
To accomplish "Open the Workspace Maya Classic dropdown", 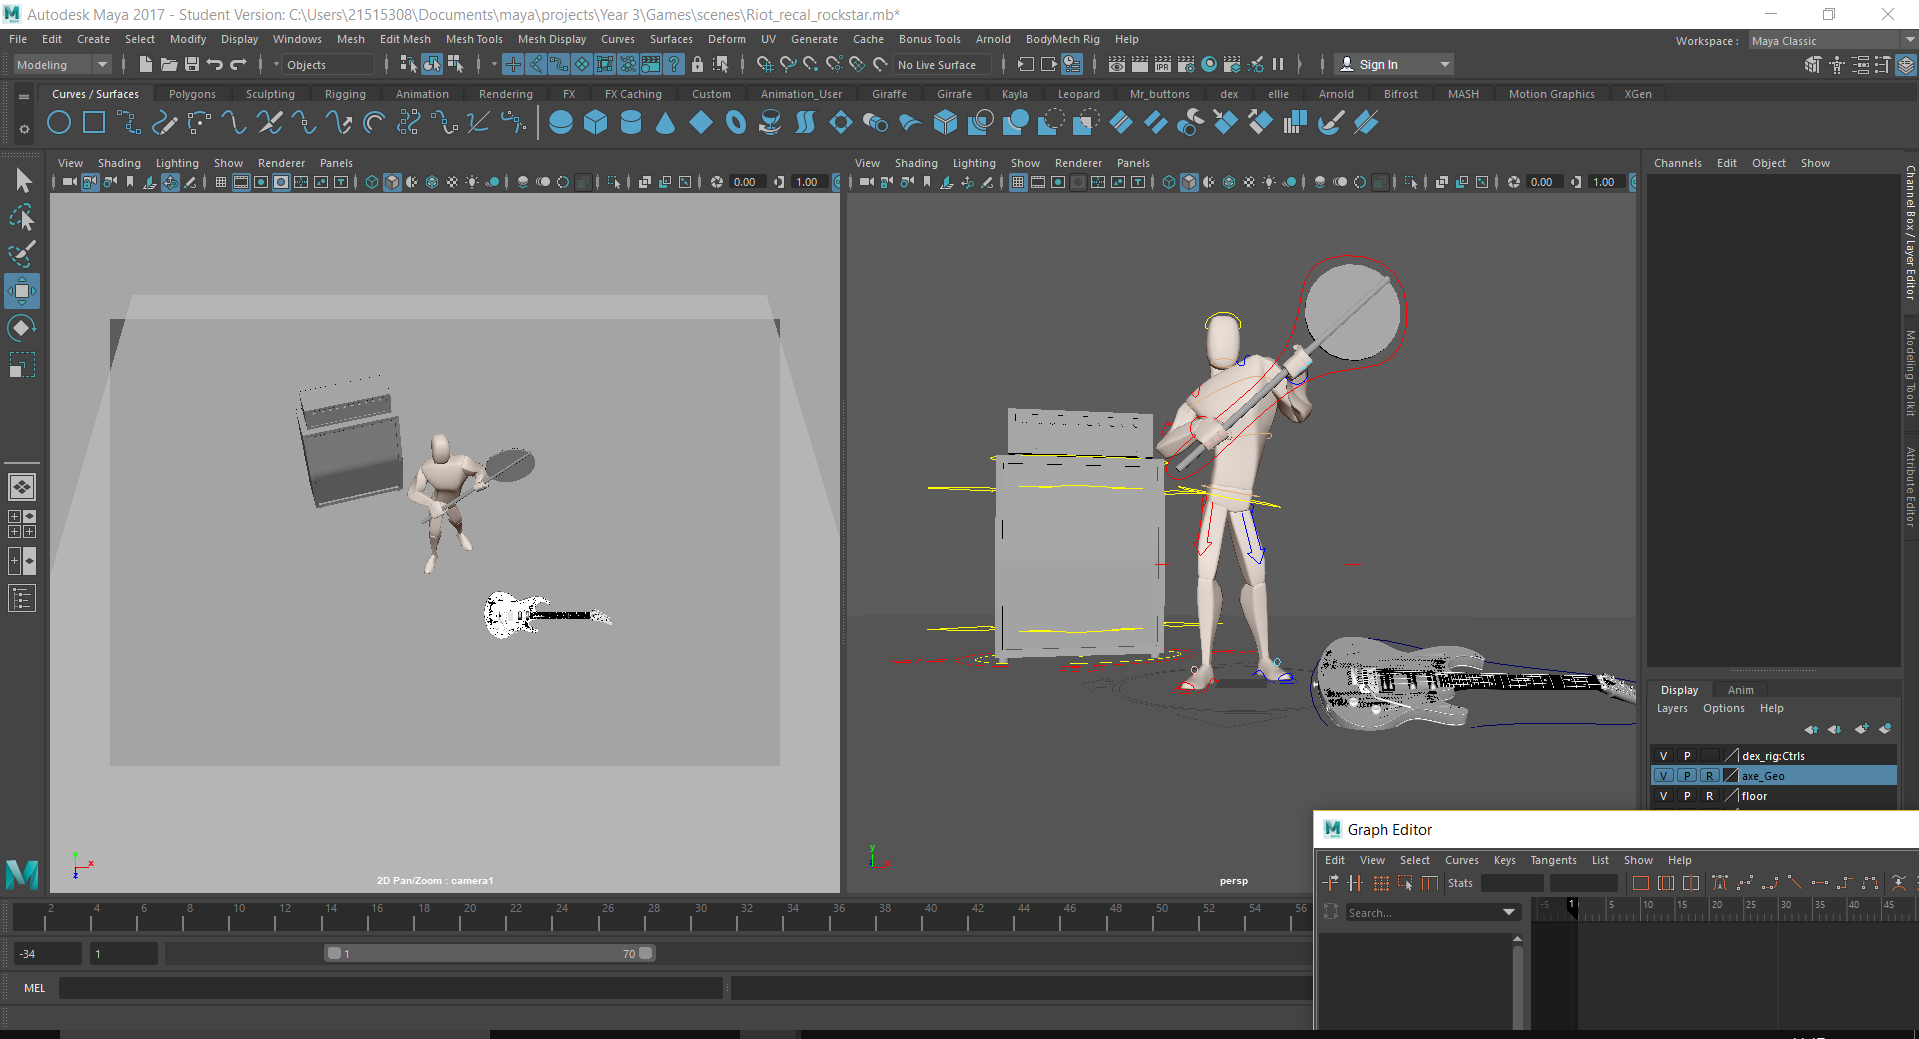I will click(1832, 41).
